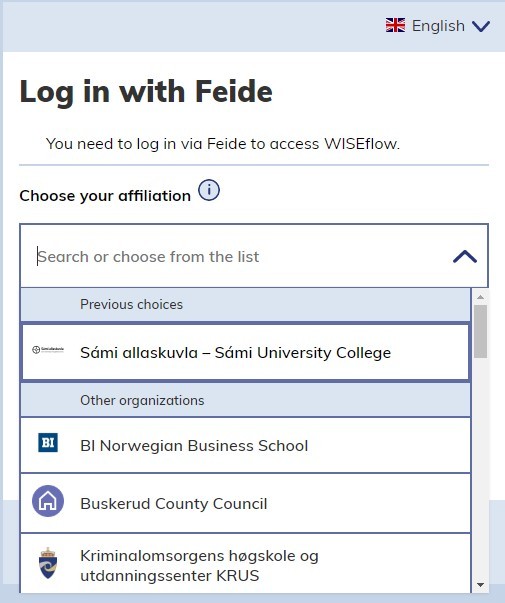
Task: Click the Other organizations header
Action: click(245, 400)
